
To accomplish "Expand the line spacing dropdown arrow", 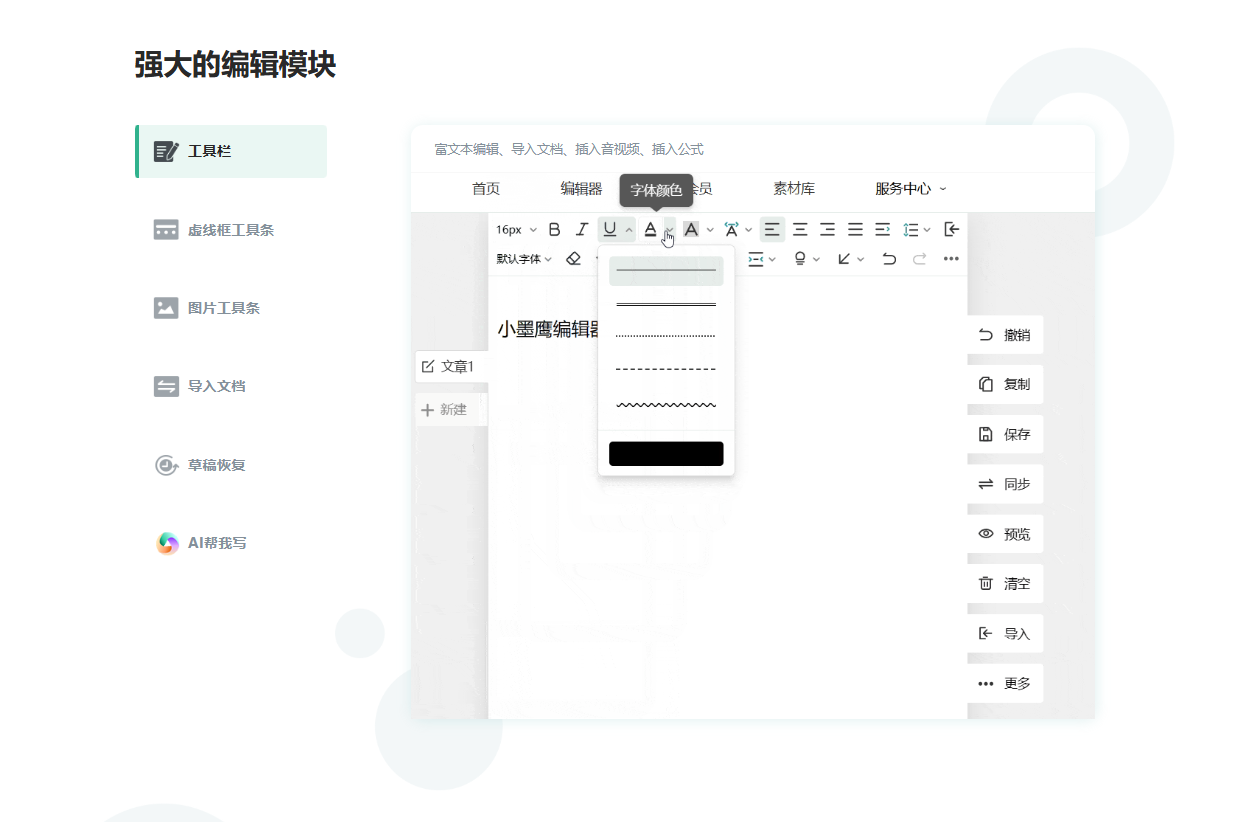I will click(927, 230).
